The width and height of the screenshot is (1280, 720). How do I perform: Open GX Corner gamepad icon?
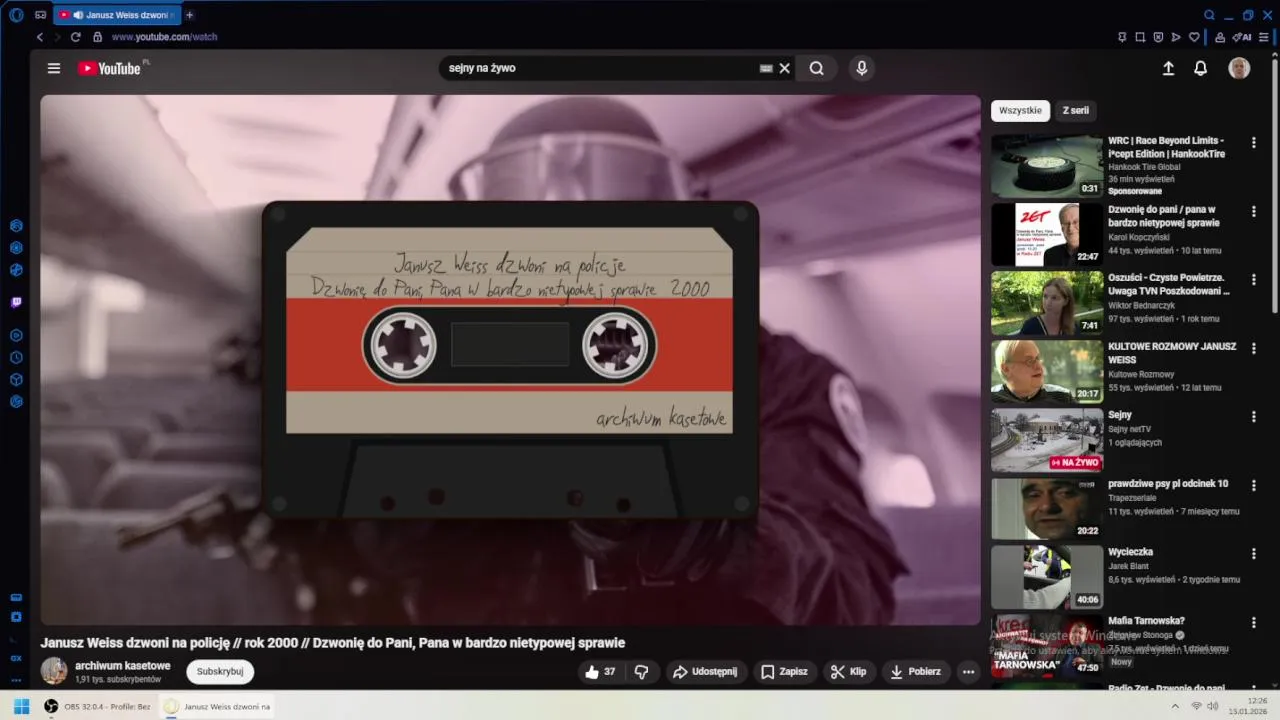40,15
